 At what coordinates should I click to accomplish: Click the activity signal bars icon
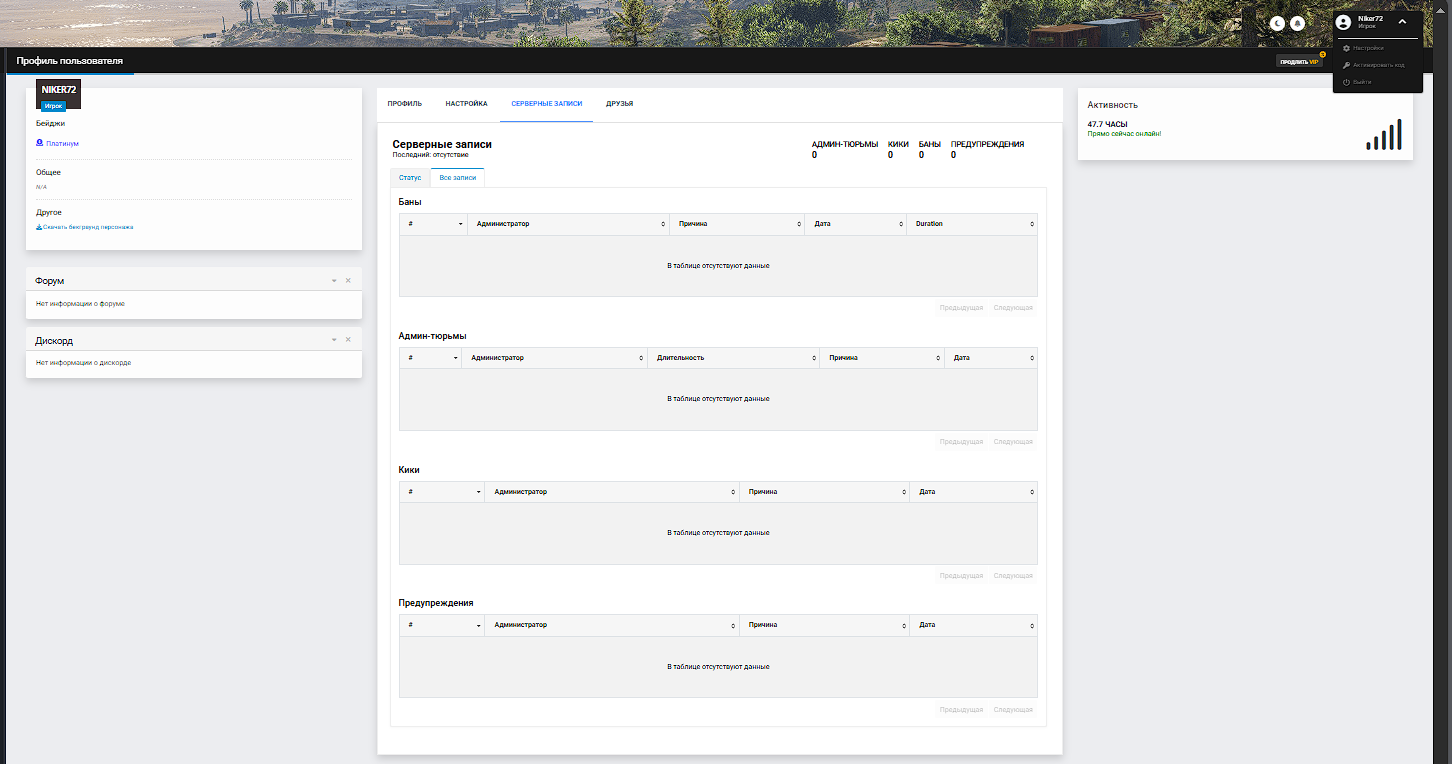pos(1384,134)
